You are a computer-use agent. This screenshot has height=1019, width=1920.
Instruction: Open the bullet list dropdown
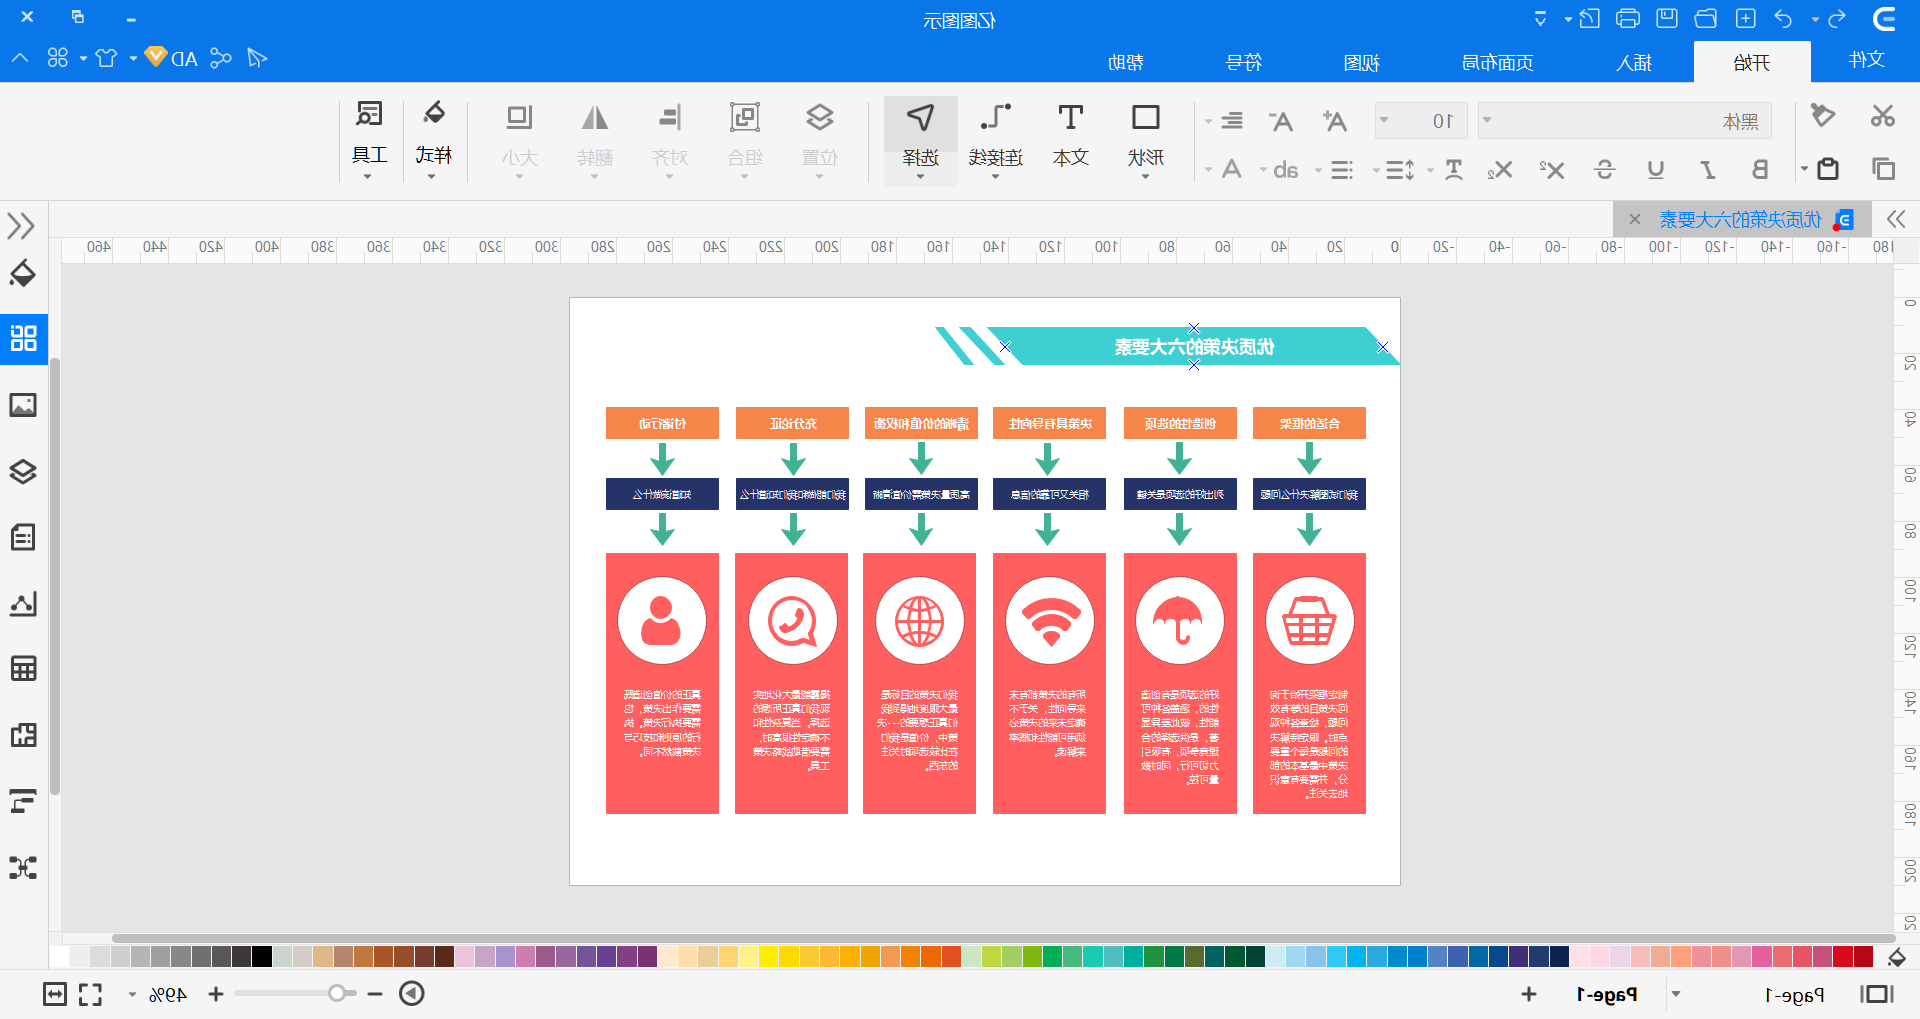coord(1318,170)
